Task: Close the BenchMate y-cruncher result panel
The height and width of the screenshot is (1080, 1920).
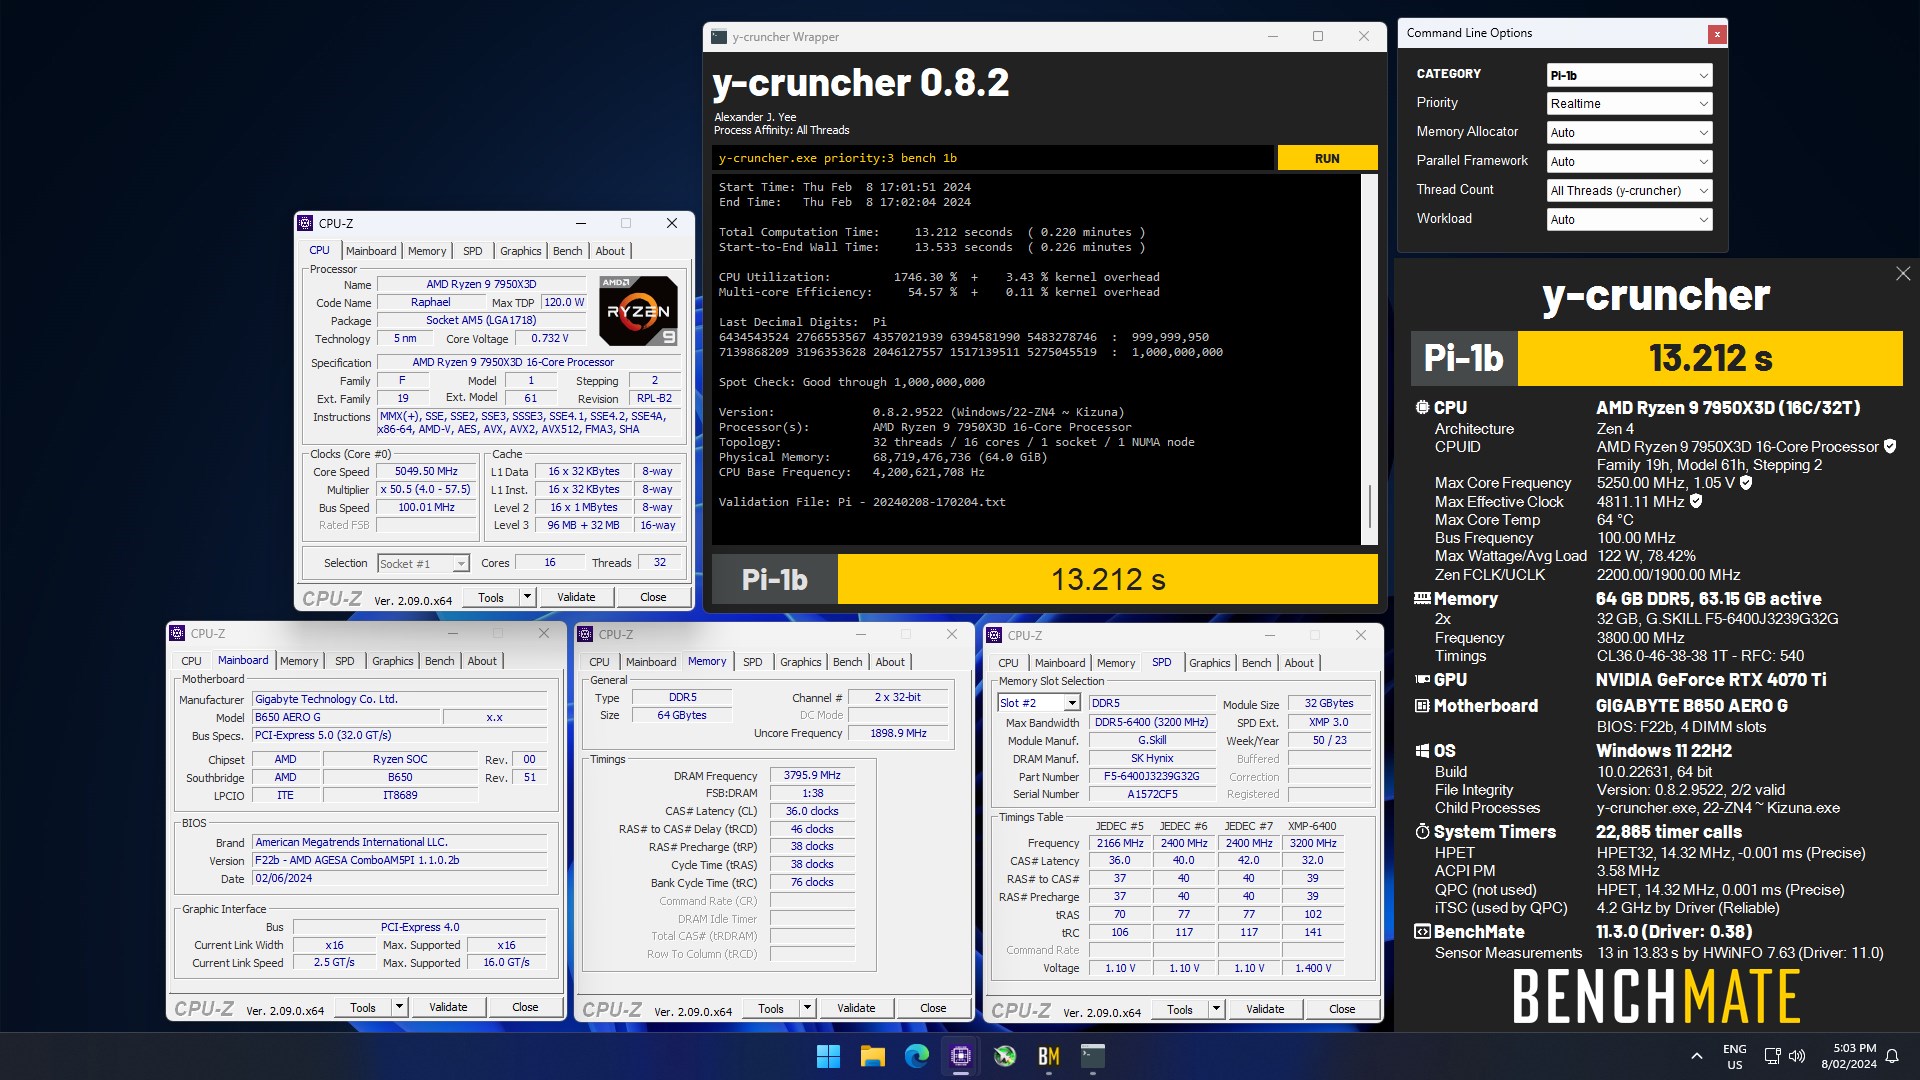Action: pos(1902,274)
